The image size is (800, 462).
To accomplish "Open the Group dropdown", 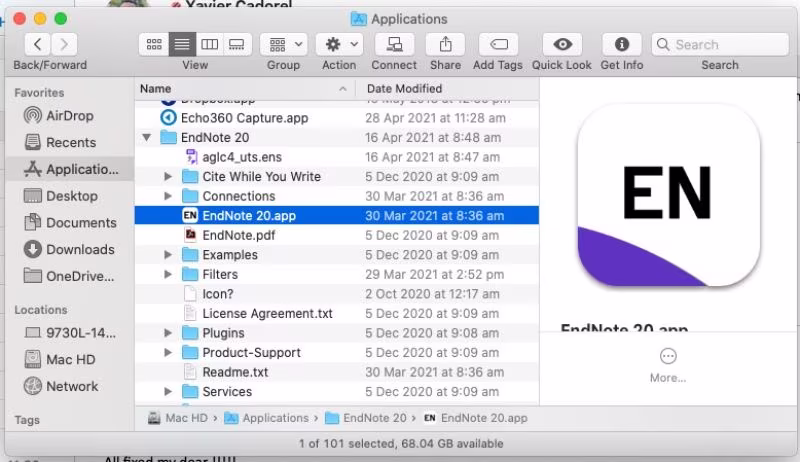I will pos(285,44).
